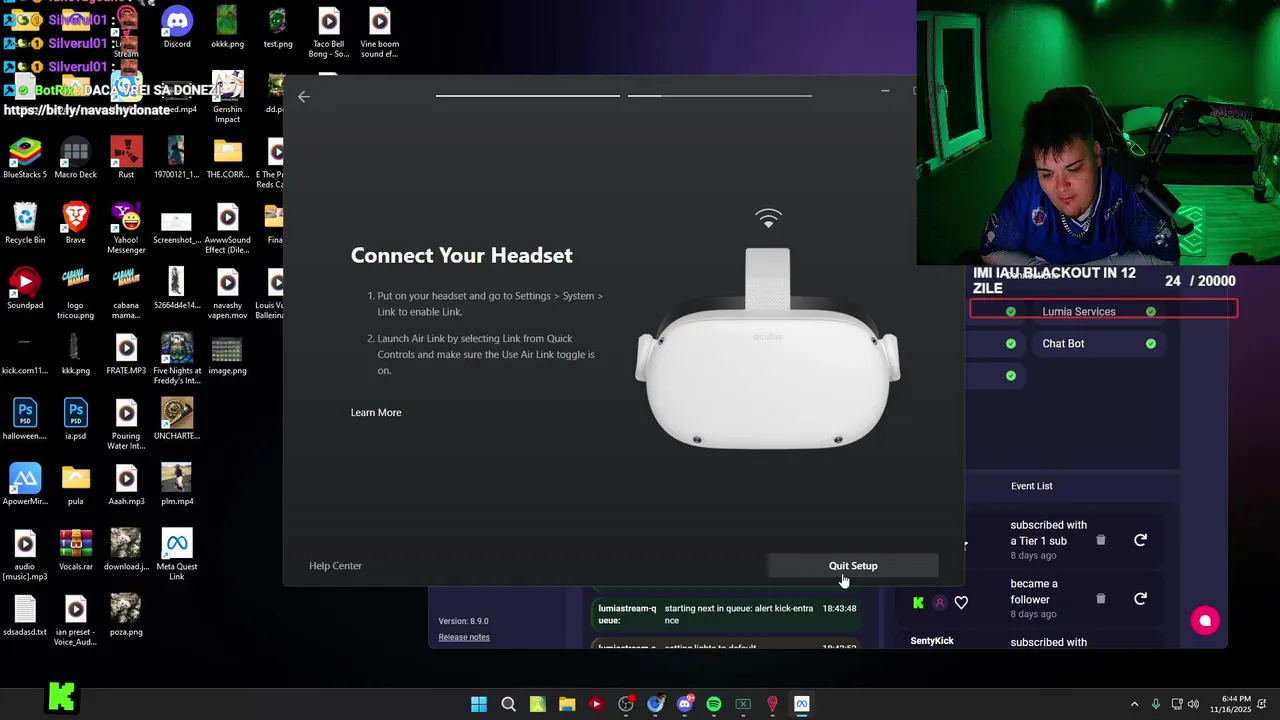Select the pula folder on desktop
The height and width of the screenshot is (720, 1280).
(x=76, y=485)
